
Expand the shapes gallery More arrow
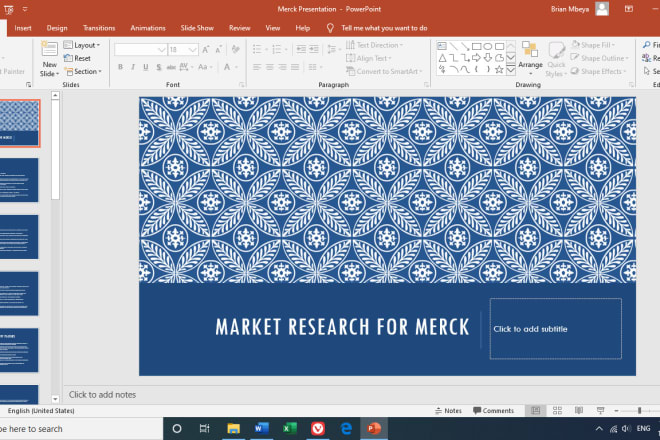[x=511, y=70]
